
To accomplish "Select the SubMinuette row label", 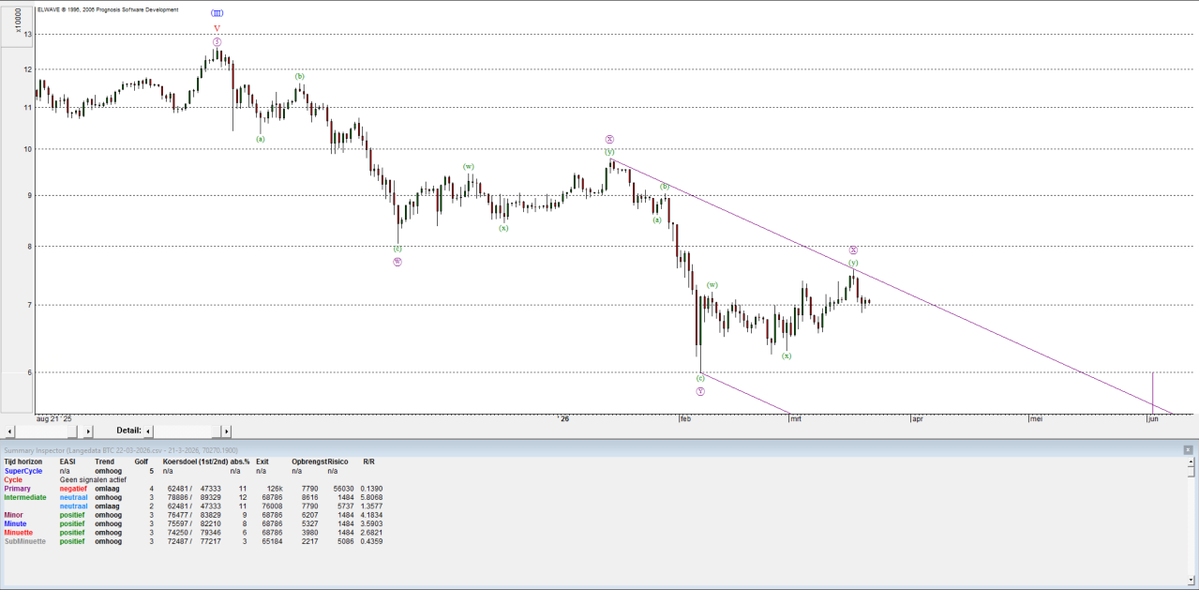I will tap(24, 541).
